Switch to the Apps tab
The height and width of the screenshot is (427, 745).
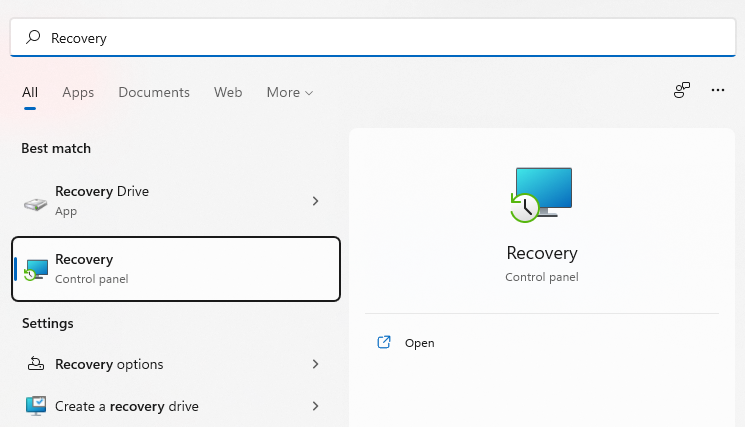(x=78, y=92)
